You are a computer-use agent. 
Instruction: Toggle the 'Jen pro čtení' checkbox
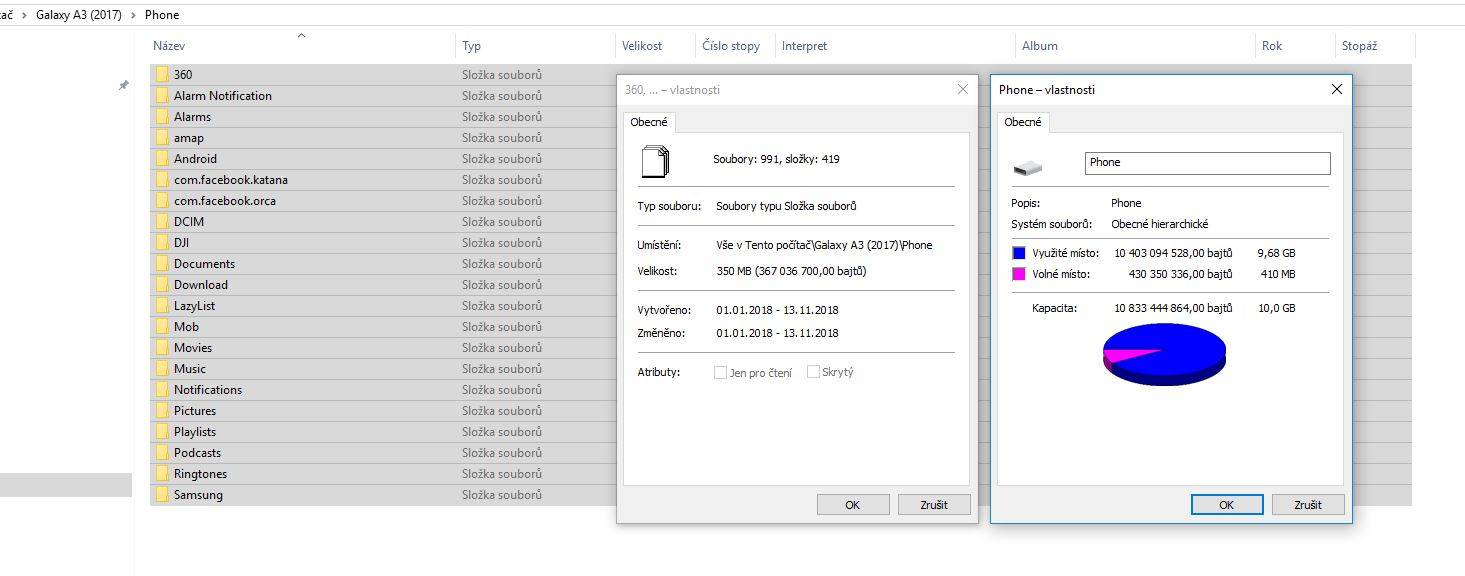click(720, 373)
